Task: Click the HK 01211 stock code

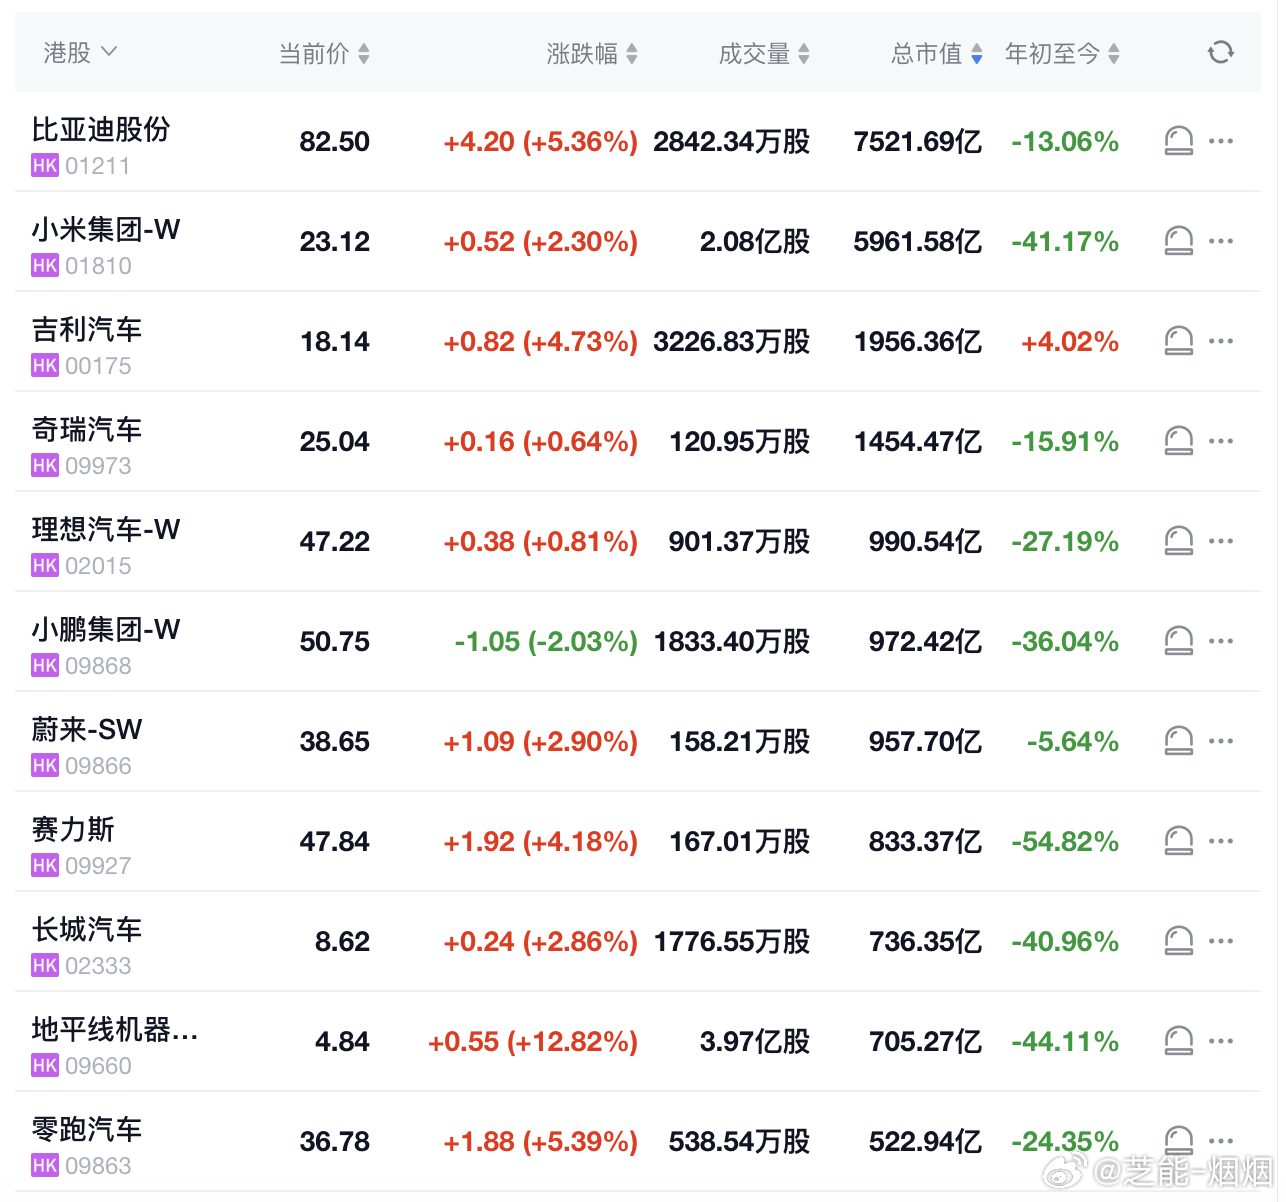Action: (81, 166)
